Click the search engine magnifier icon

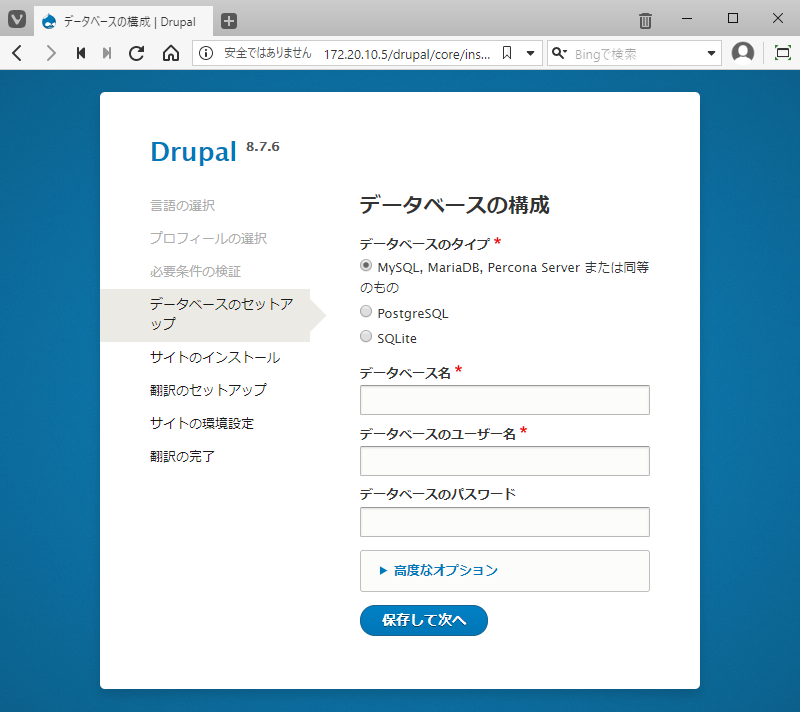pyautogui.click(x=559, y=53)
